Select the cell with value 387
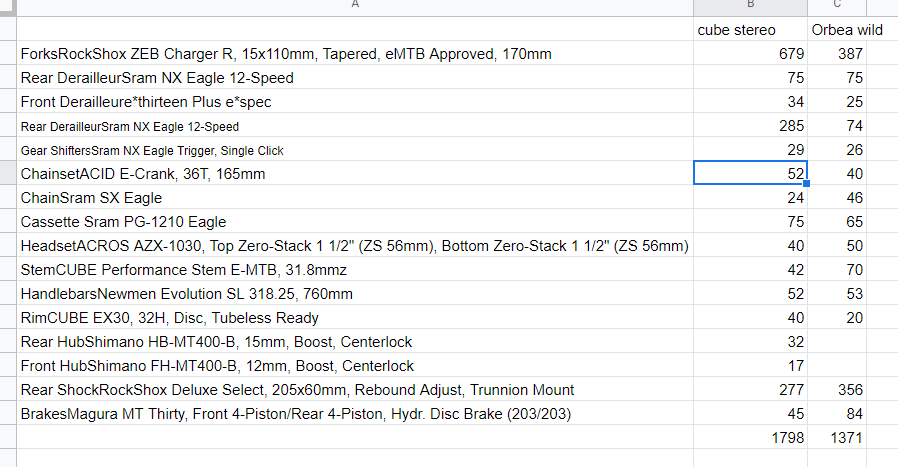This screenshot has height=467, width=898. (x=837, y=53)
